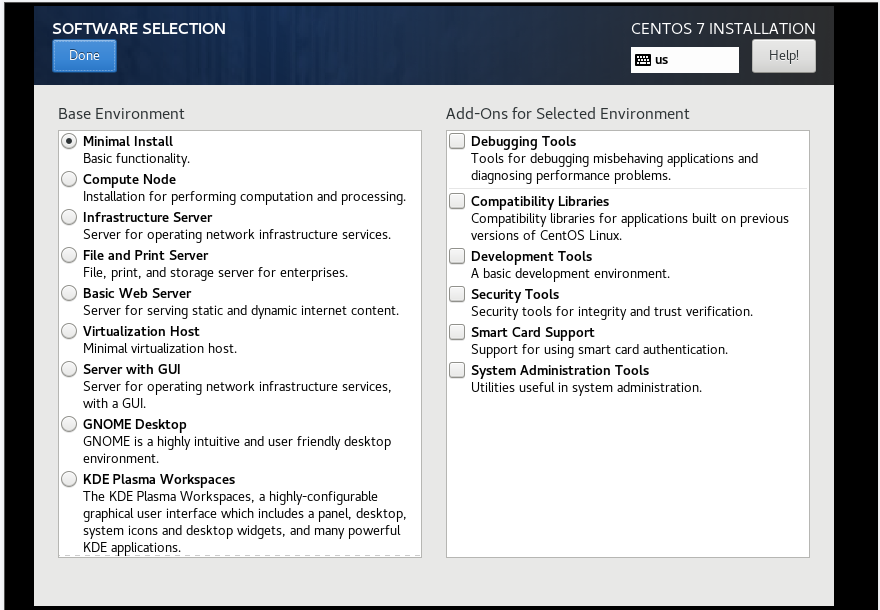This screenshot has width=880, height=610.
Task: Enable the Security Tools checkbox
Action: [457, 294]
